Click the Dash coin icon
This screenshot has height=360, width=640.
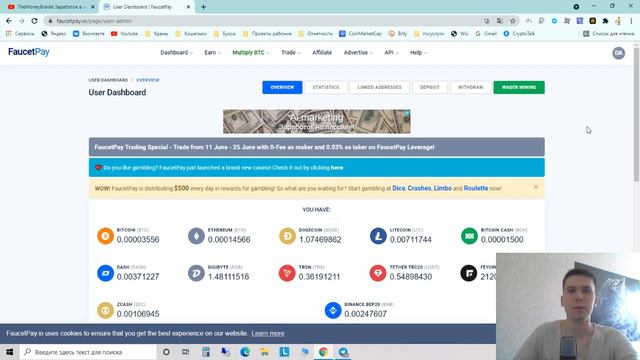[x=105, y=273]
